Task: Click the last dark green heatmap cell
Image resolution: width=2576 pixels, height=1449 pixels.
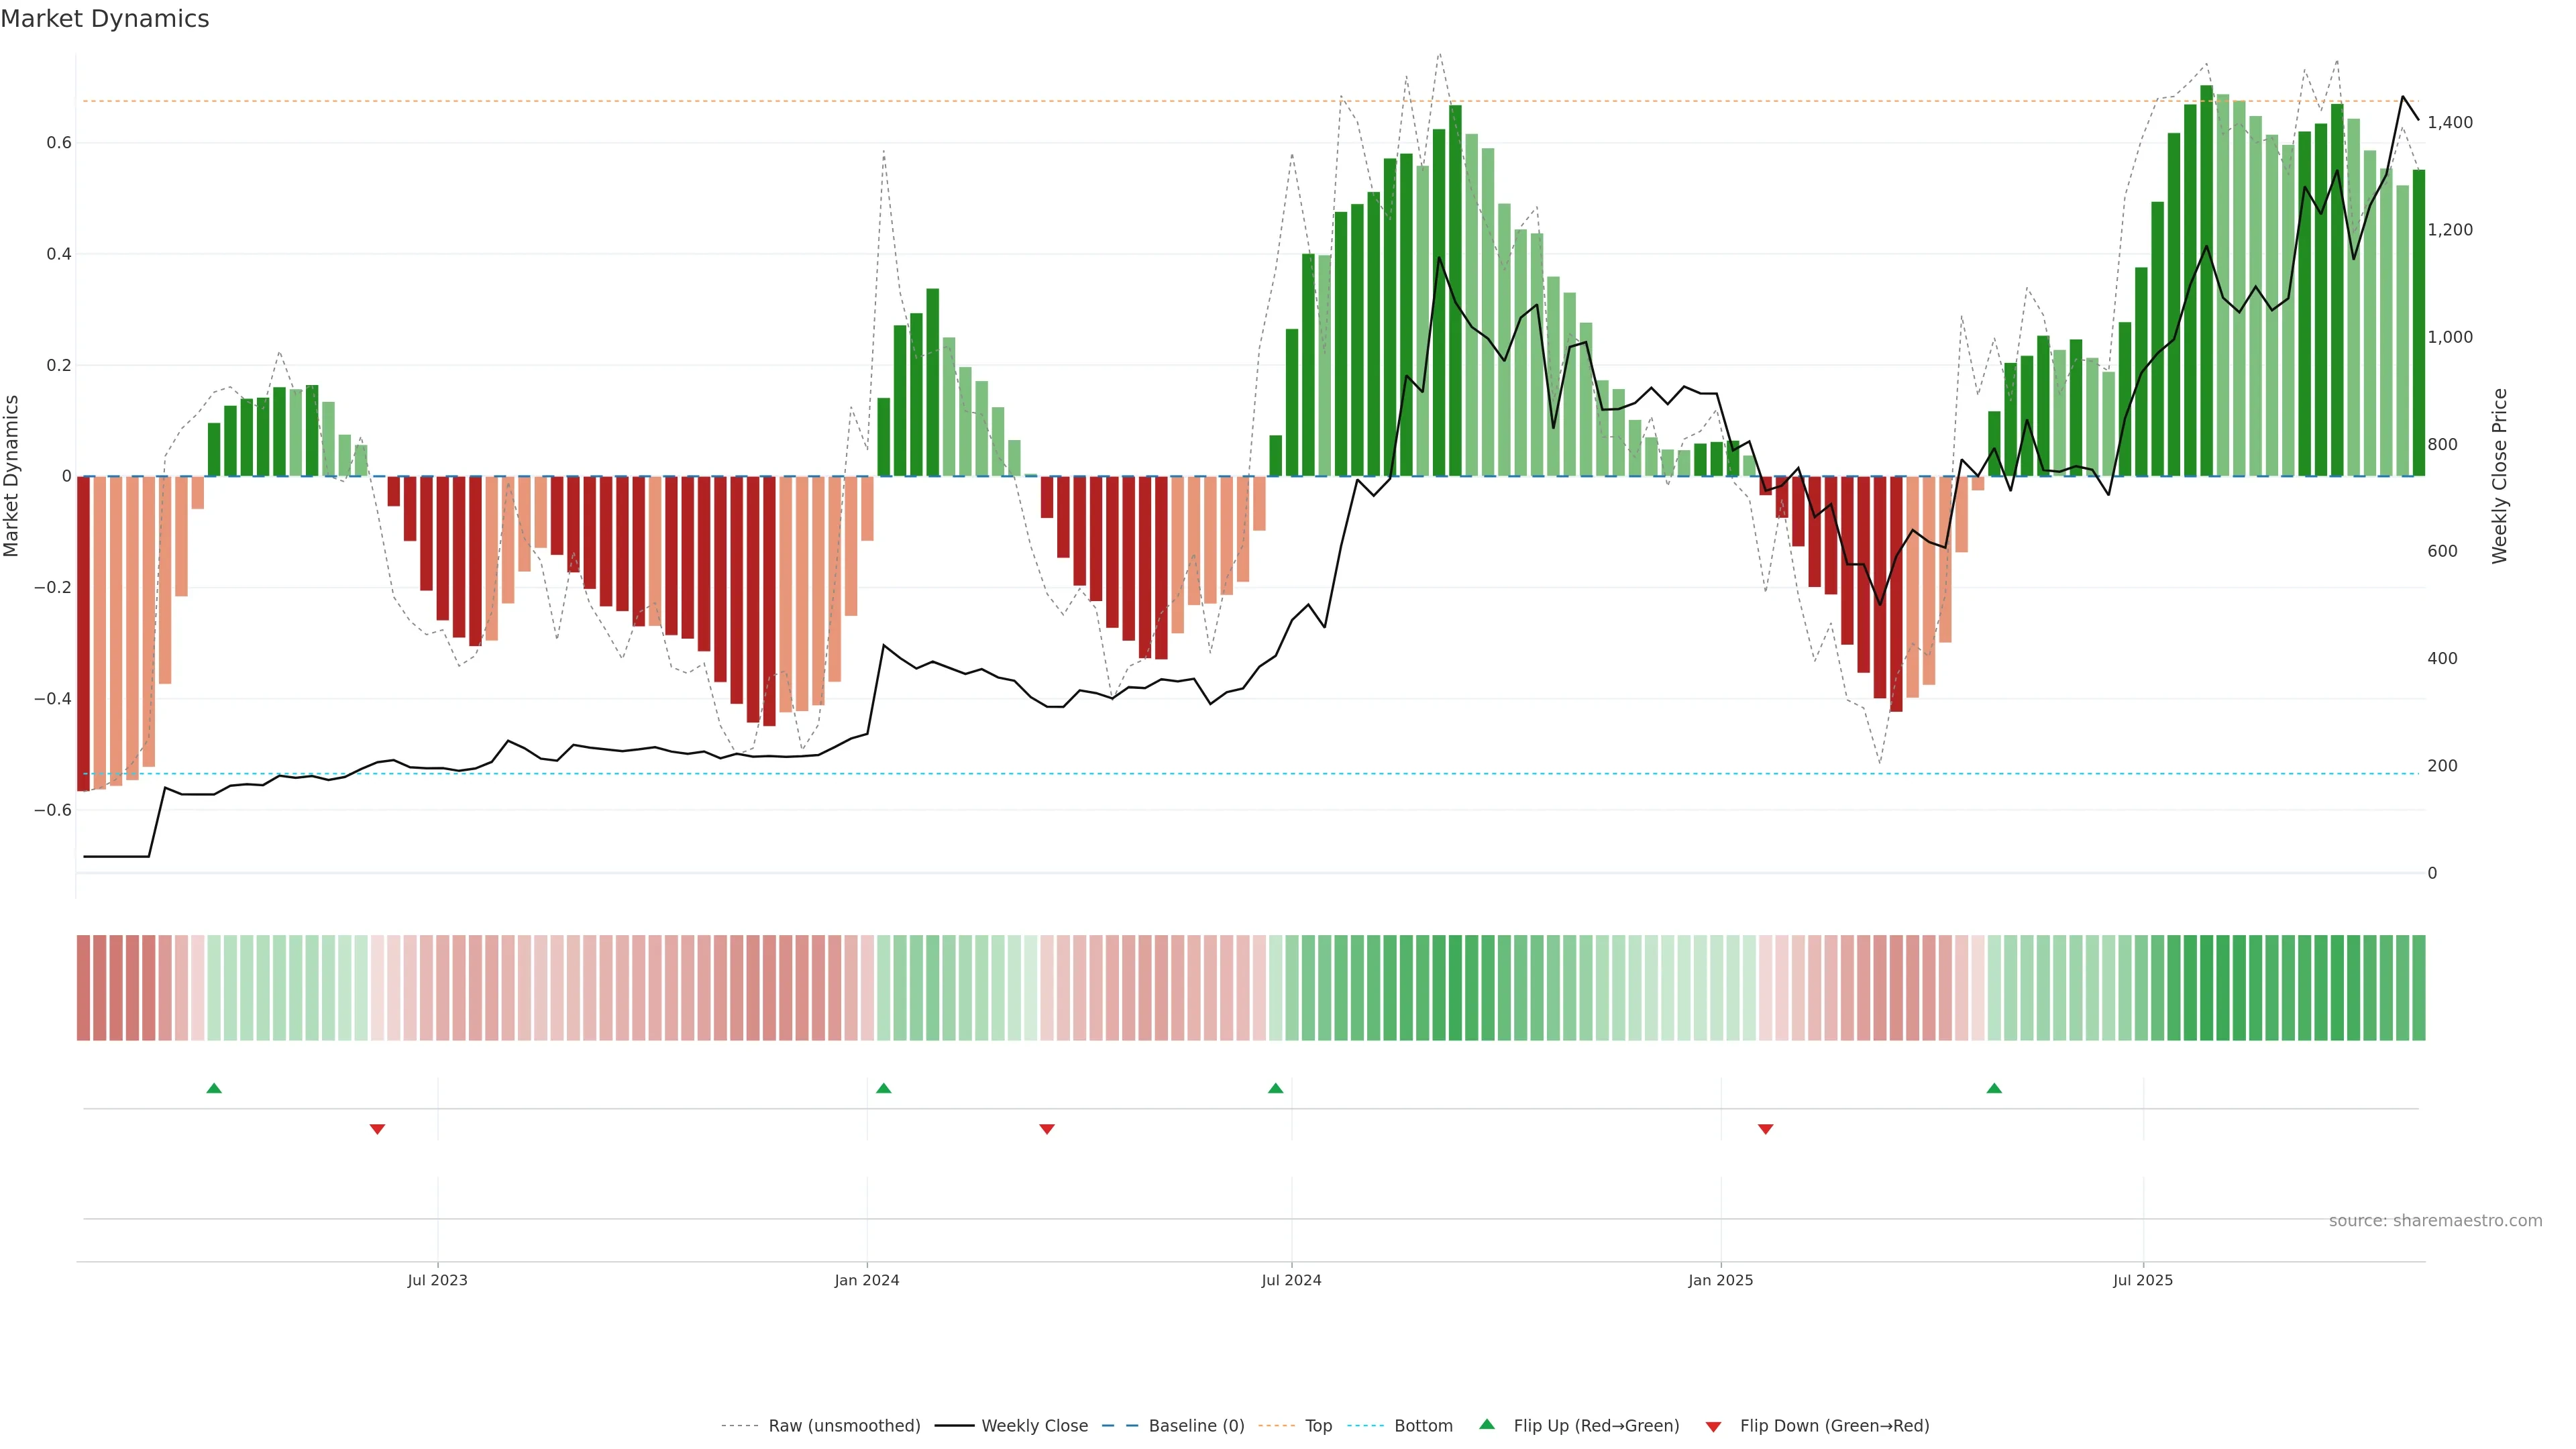Action: point(2418,988)
